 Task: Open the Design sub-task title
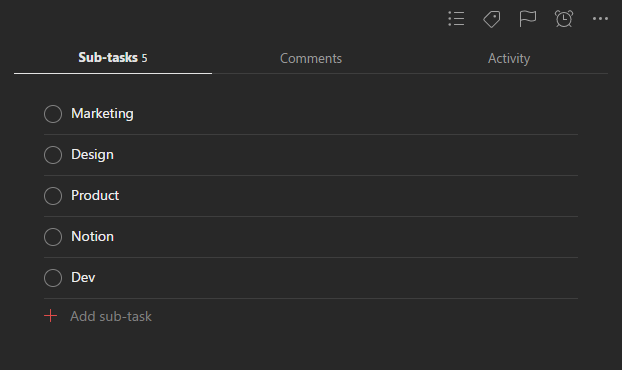coord(92,155)
